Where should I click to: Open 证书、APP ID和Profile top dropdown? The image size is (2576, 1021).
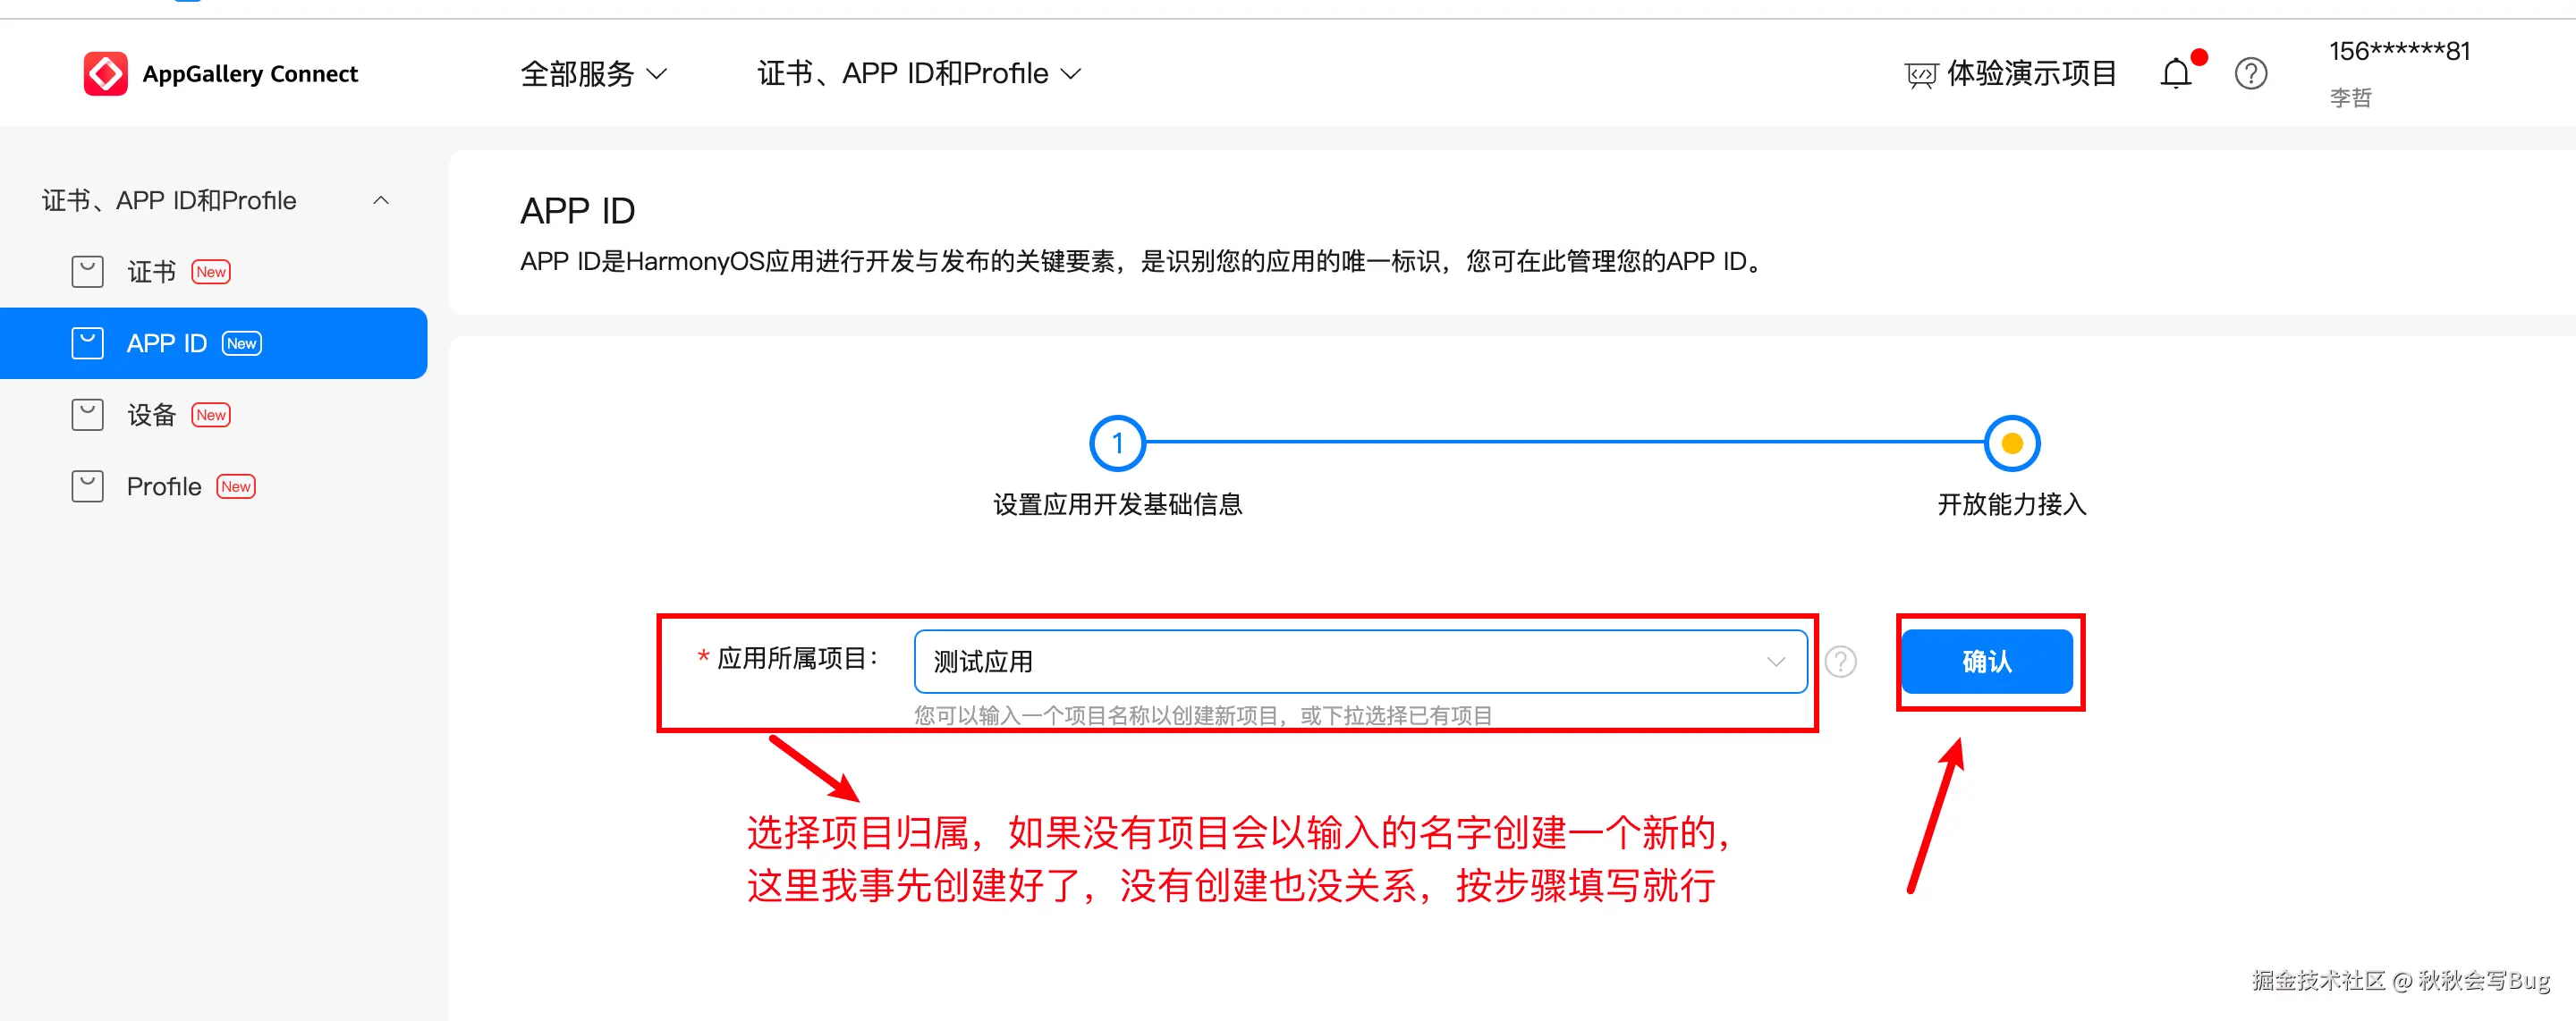point(918,74)
